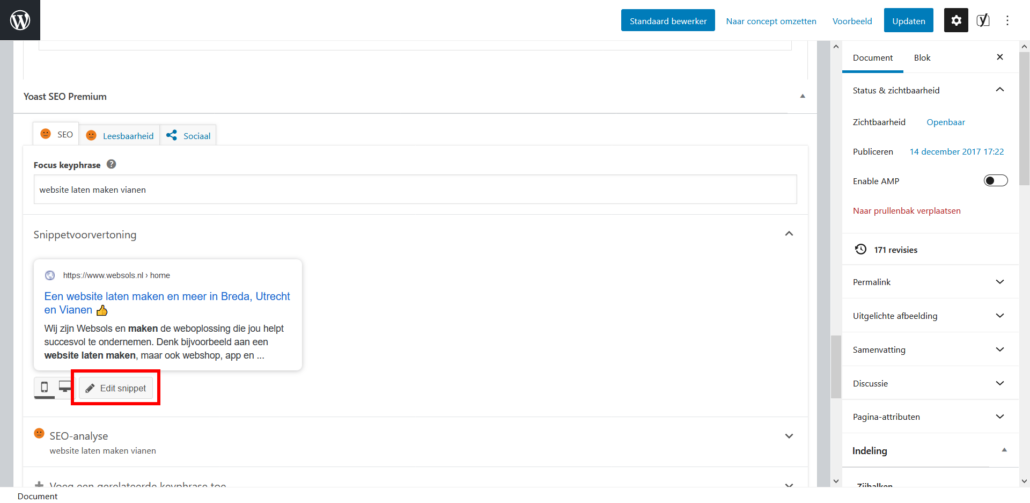Screen dimensions: 1030x503
Task: Click the Document breadcrumb at bottom
Action: [37, 496]
